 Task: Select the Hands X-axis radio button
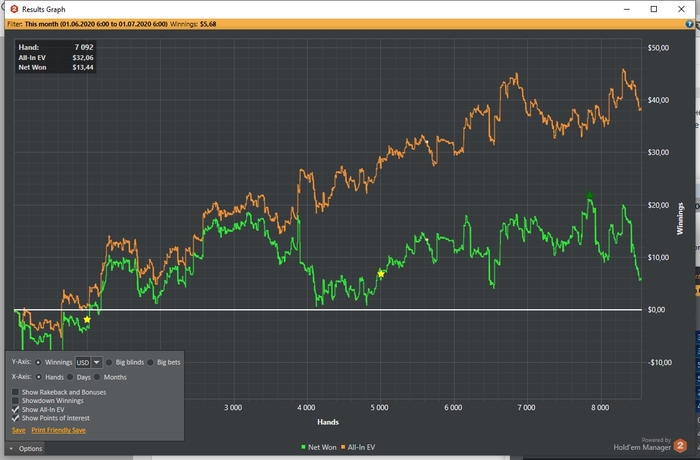[x=38, y=377]
